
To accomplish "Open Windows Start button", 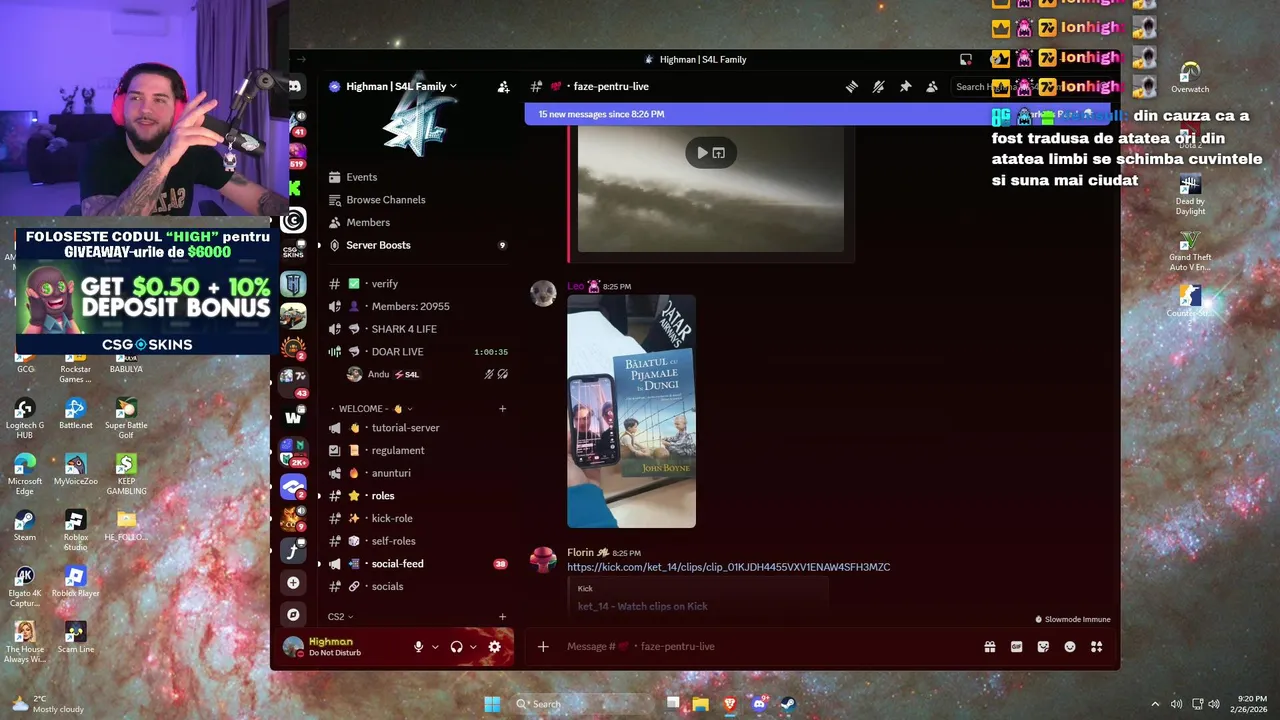I will coord(492,704).
